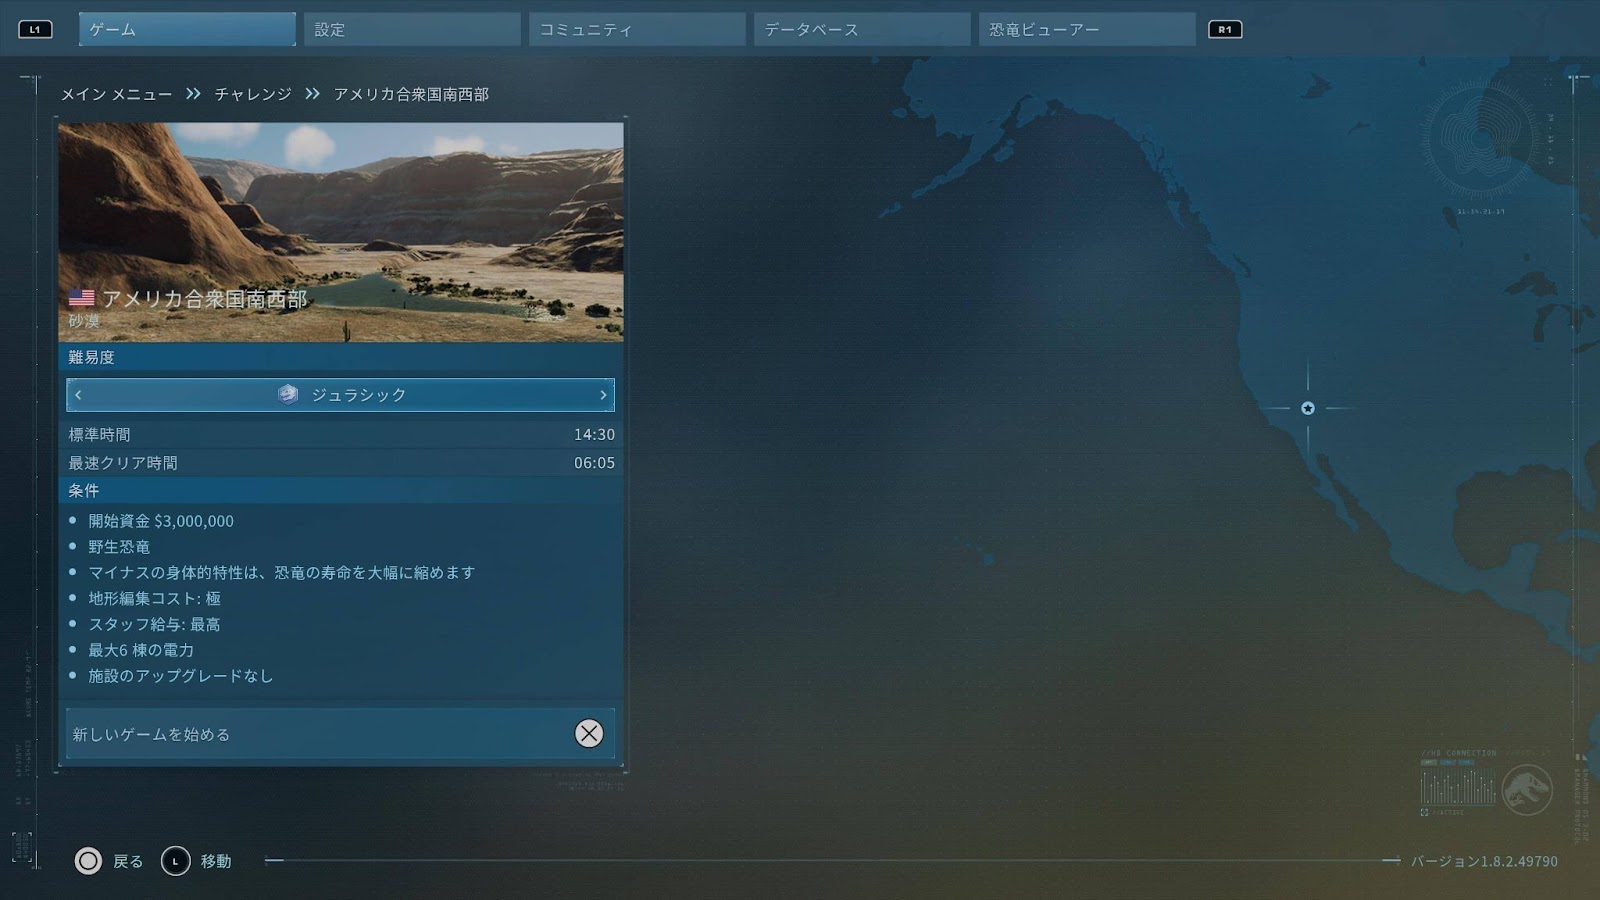This screenshot has height=900, width=1600.
Task: Go to メイン メニュー breadcrumb
Action: 116,94
